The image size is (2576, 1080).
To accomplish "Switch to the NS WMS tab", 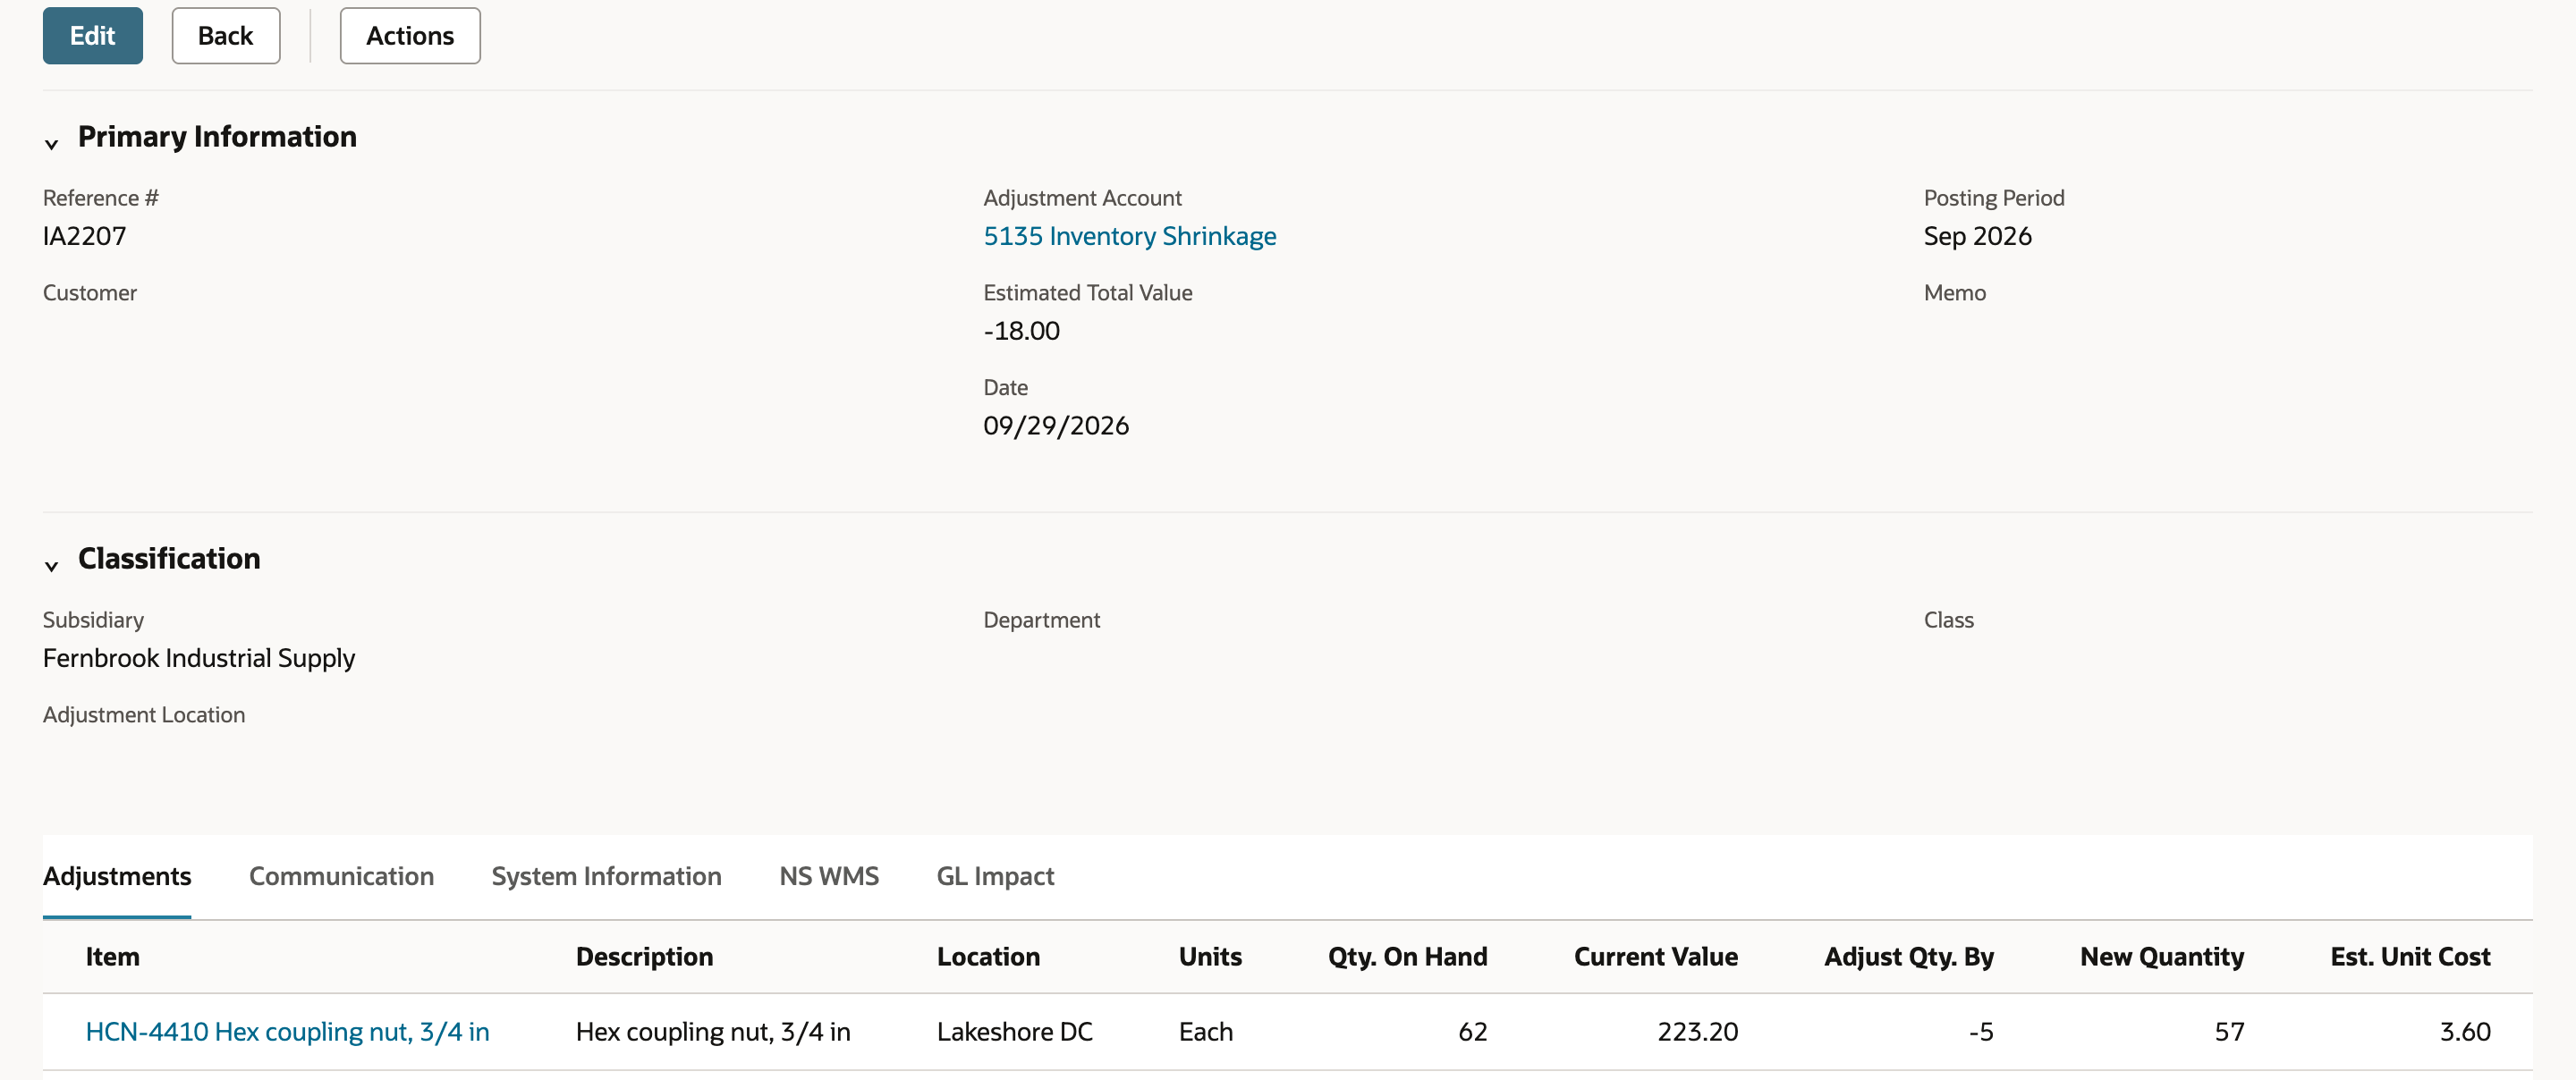I will pos(829,876).
